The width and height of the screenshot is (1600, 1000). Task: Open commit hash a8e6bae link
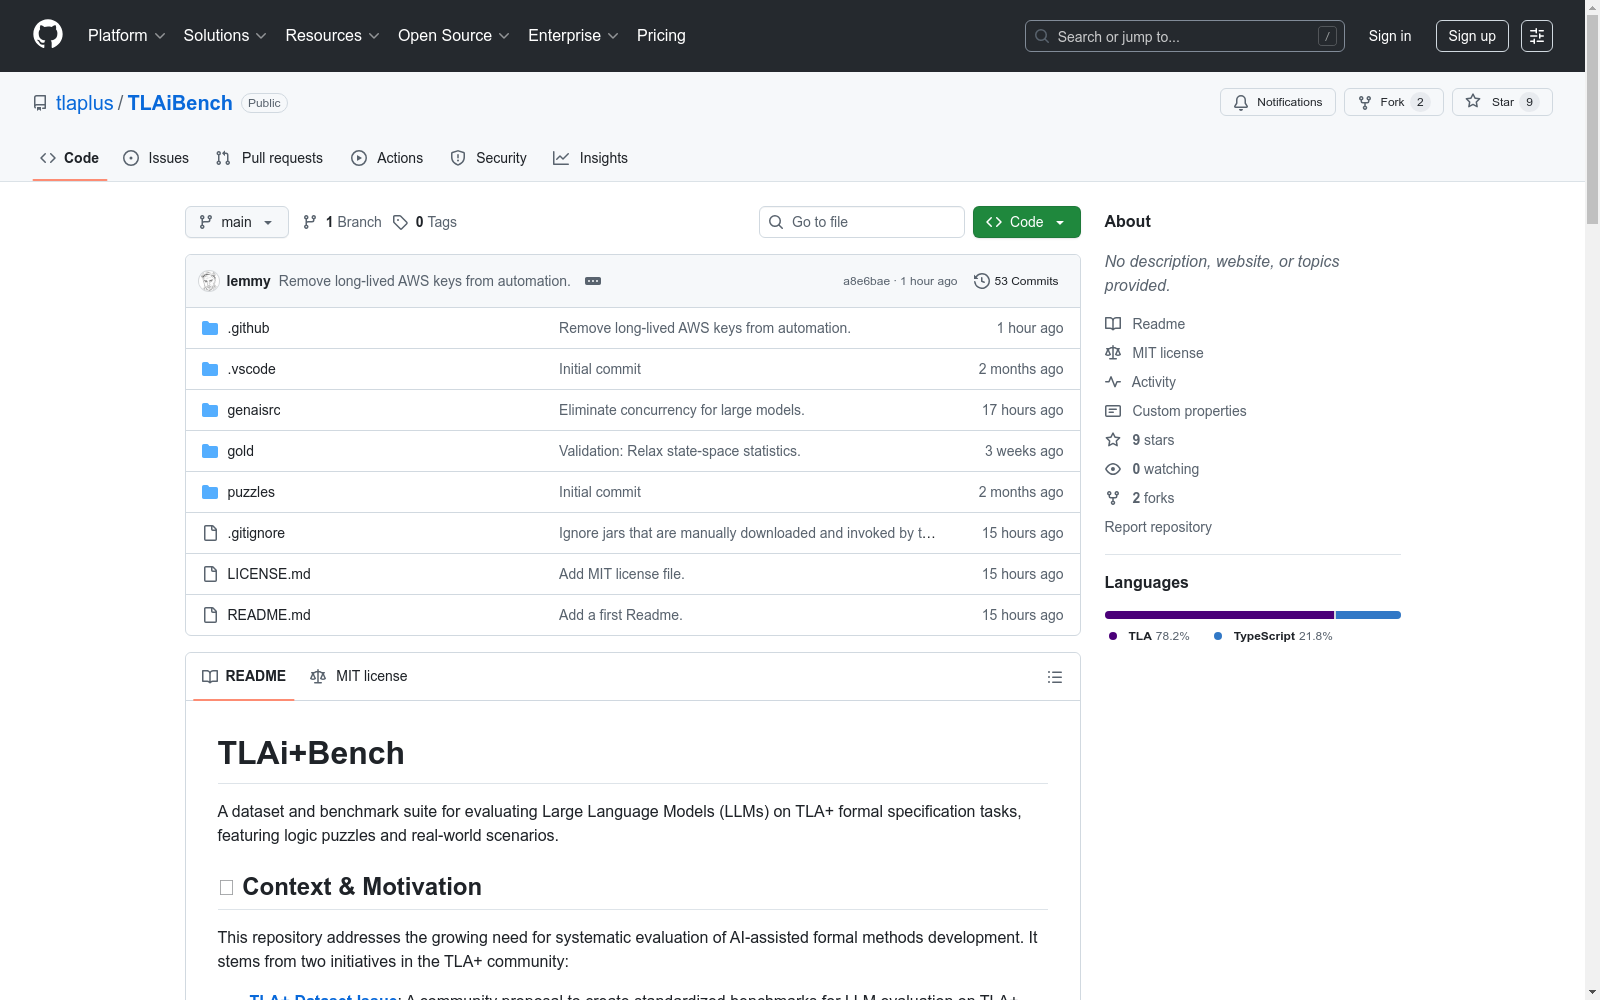tap(866, 282)
